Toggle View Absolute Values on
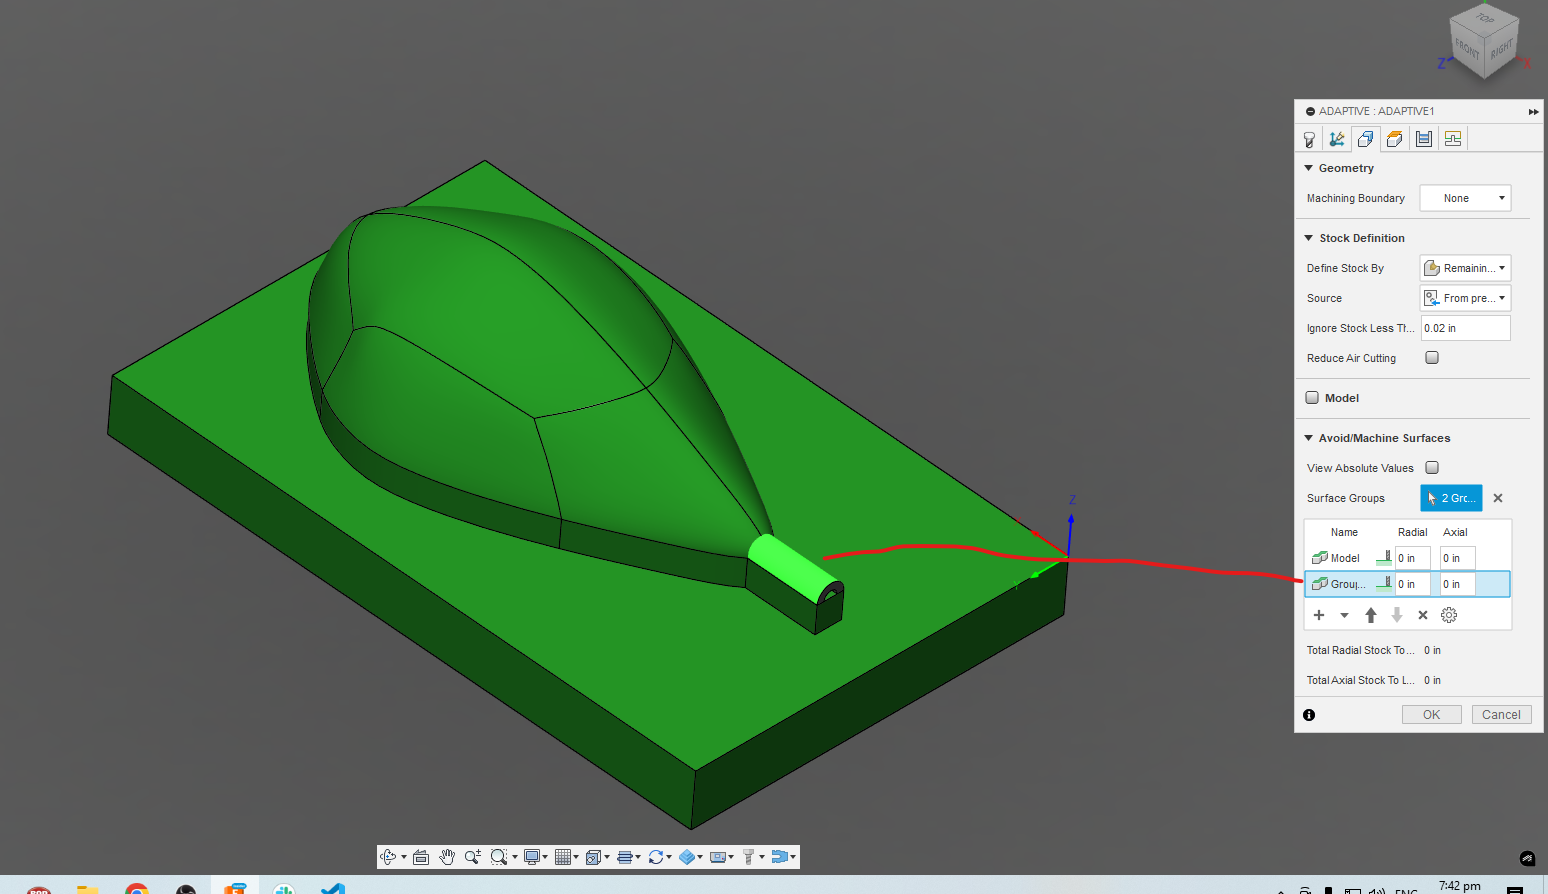This screenshot has height=894, width=1548. (x=1431, y=467)
